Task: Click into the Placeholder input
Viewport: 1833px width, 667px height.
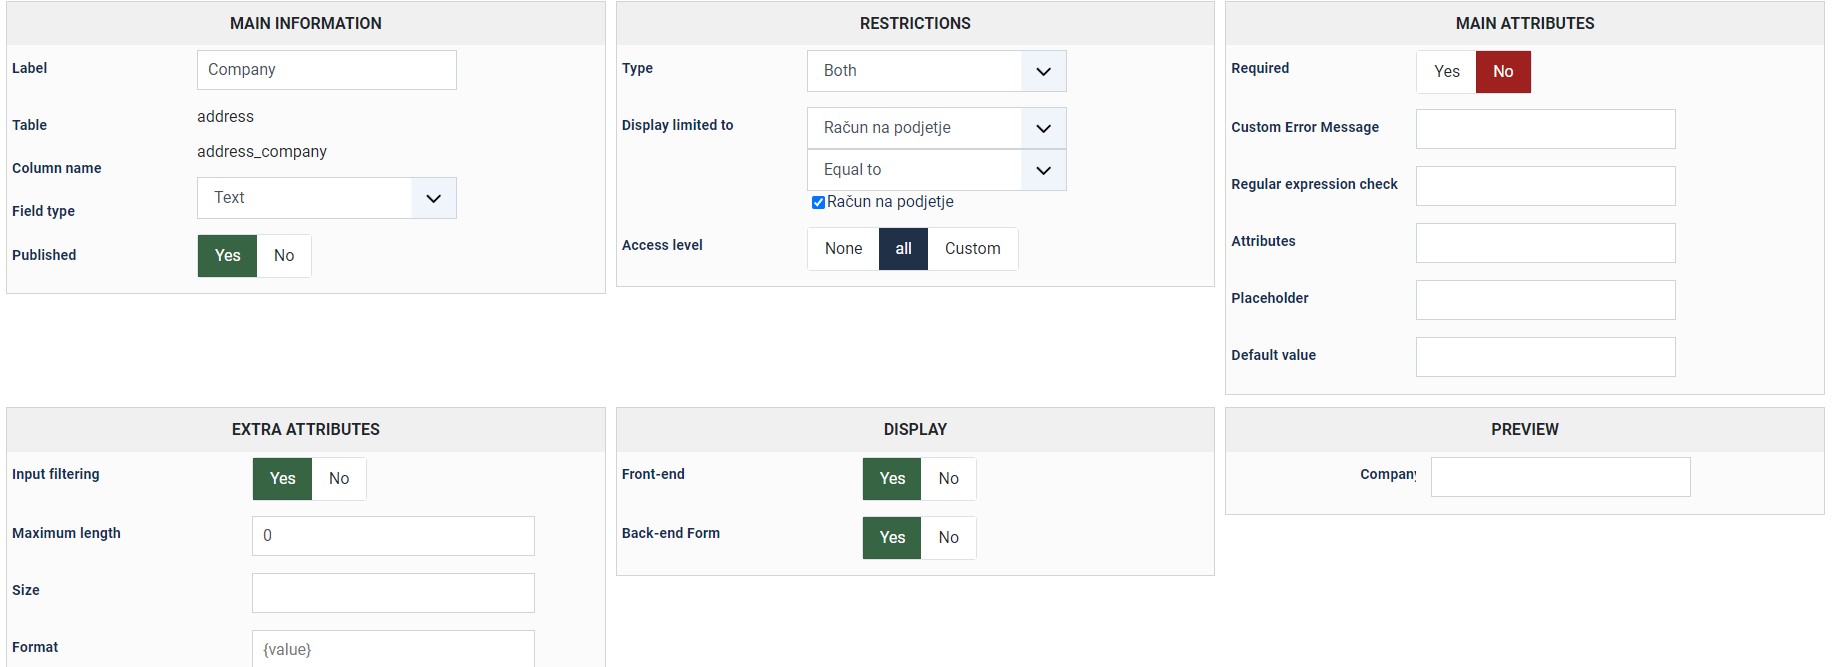Action: click(x=1545, y=300)
